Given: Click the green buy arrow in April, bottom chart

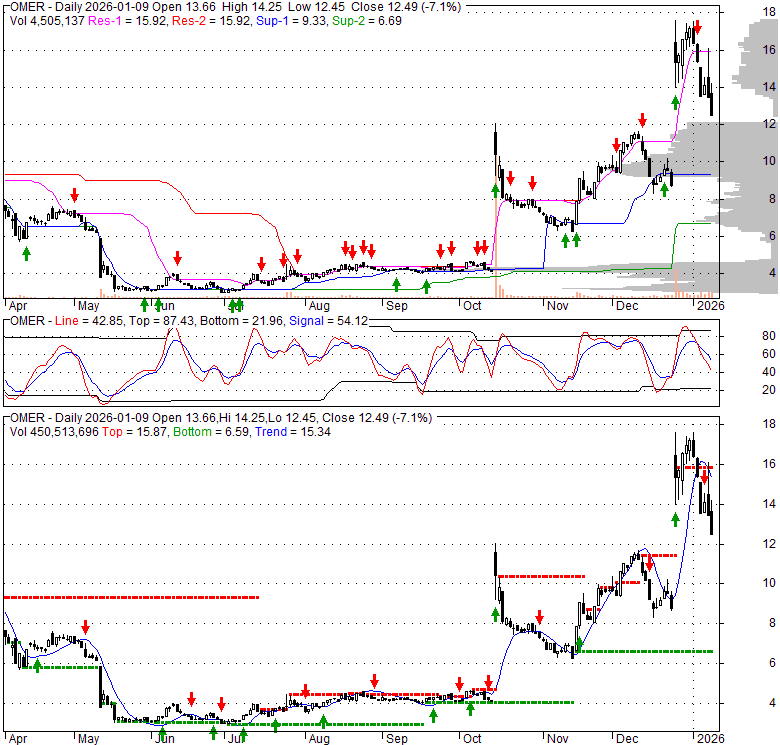Looking at the screenshot, I should click(37, 665).
